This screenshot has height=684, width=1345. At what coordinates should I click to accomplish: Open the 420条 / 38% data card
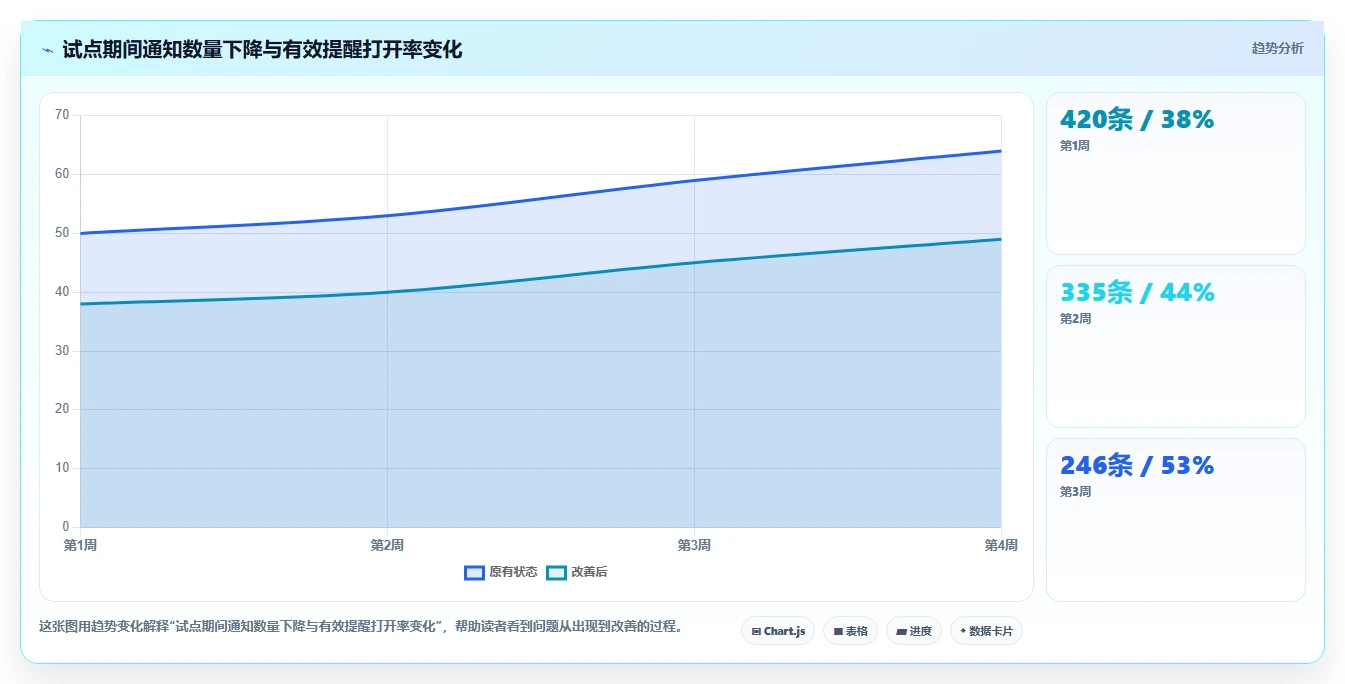(1176, 174)
